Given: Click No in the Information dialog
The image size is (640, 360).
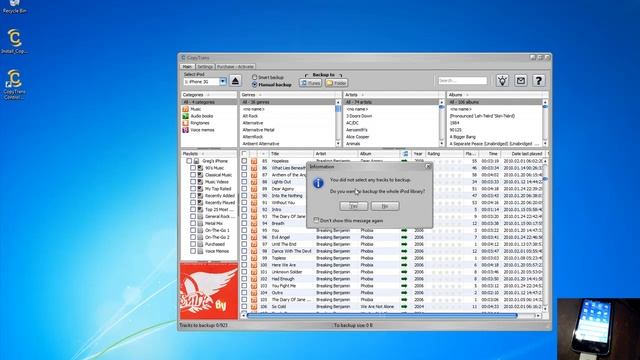Looking at the screenshot, I should [385, 206].
